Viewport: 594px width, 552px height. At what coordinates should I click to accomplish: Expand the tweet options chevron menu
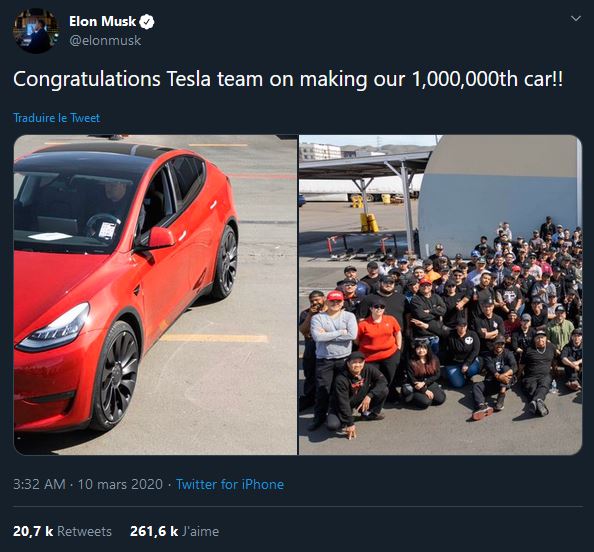(x=576, y=18)
